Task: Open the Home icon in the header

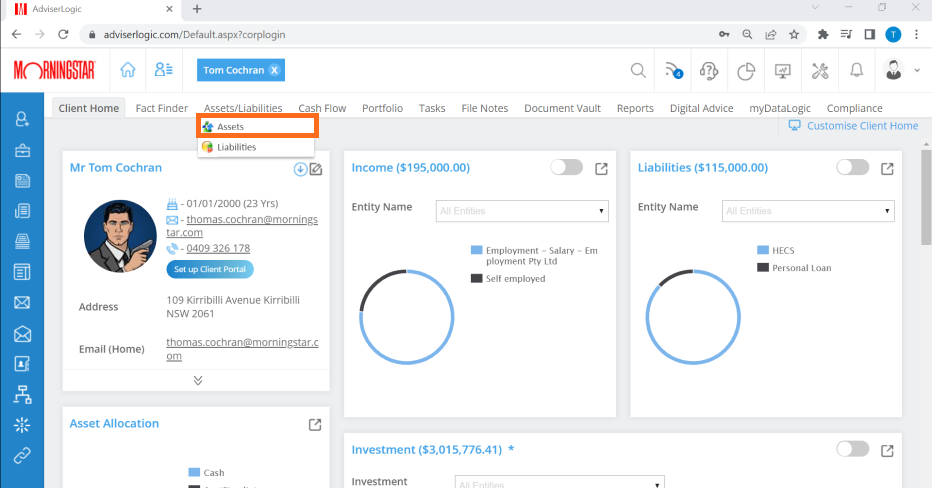Action: (x=128, y=70)
